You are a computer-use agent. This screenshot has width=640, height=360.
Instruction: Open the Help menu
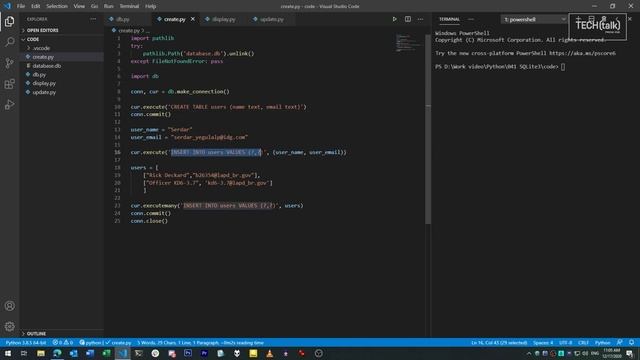(x=151, y=6)
